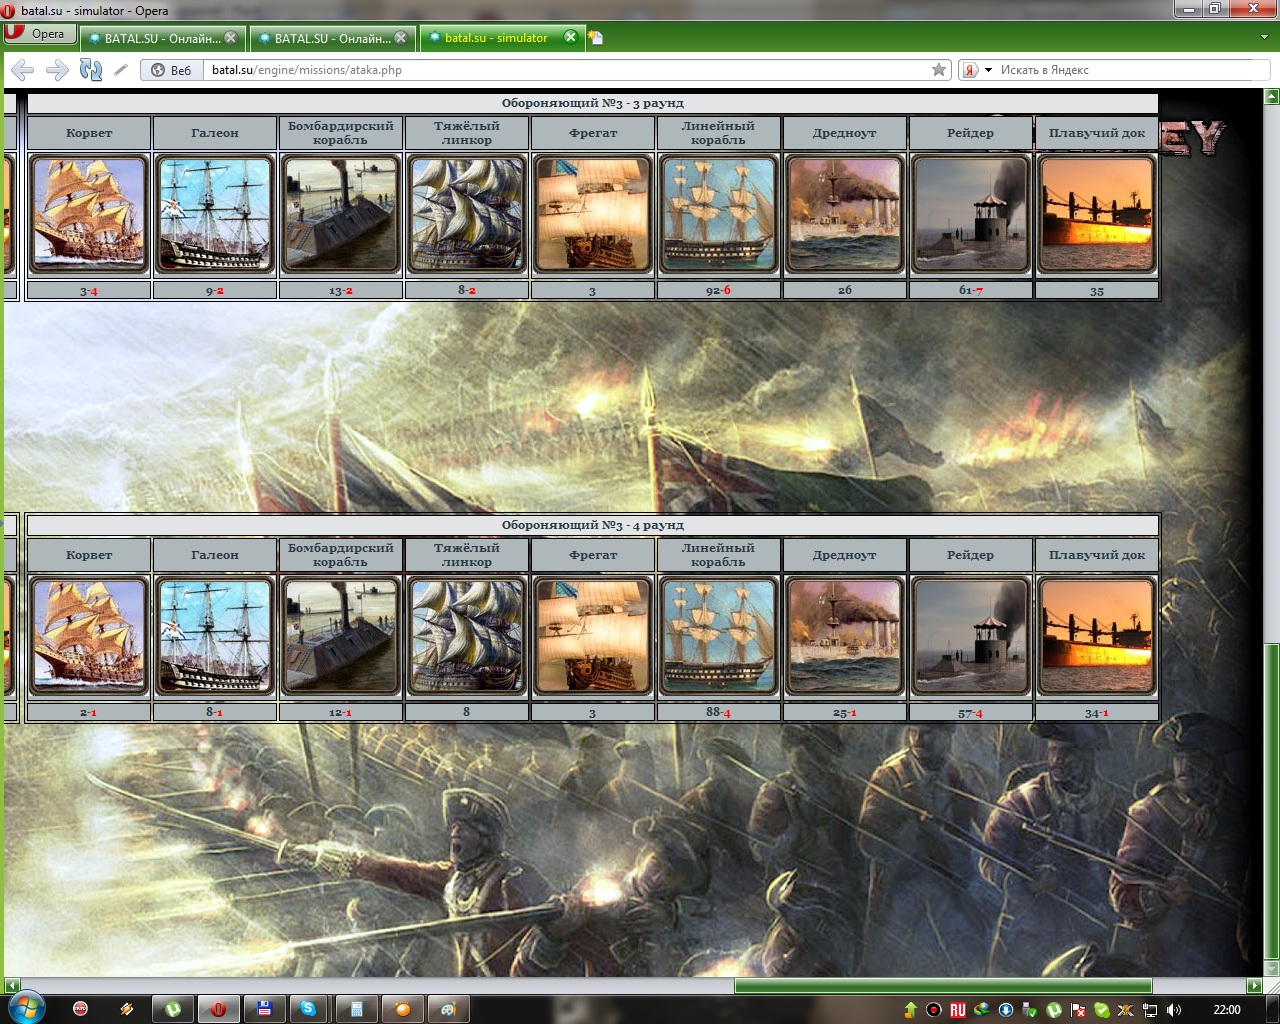Go forward with the browser forward arrow

57,70
